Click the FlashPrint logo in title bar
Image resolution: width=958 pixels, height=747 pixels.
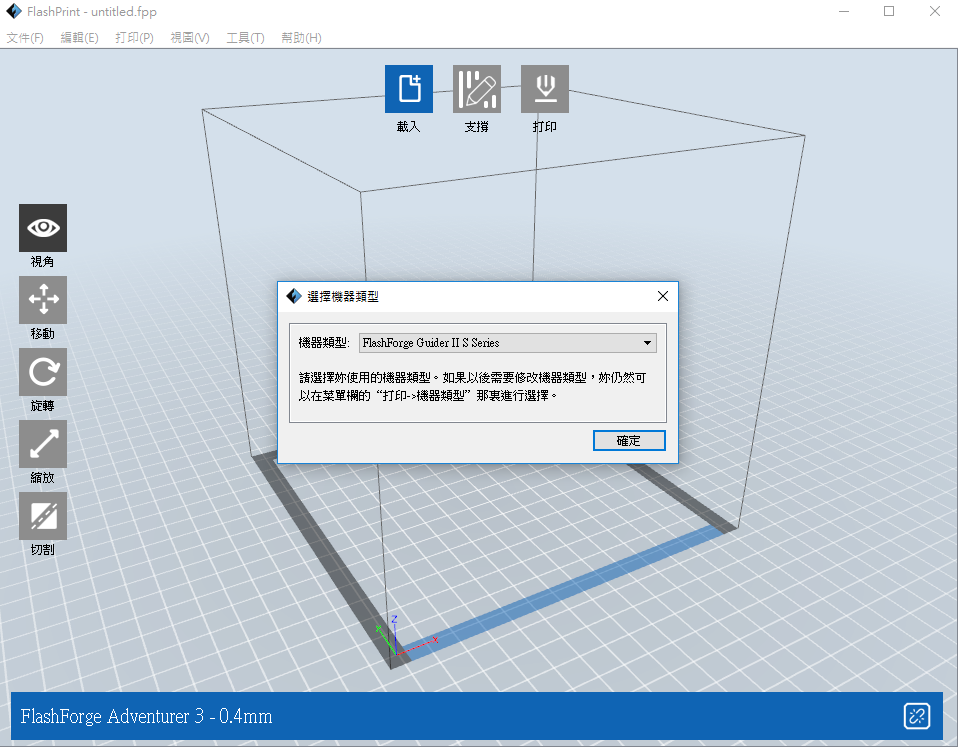tap(13, 11)
